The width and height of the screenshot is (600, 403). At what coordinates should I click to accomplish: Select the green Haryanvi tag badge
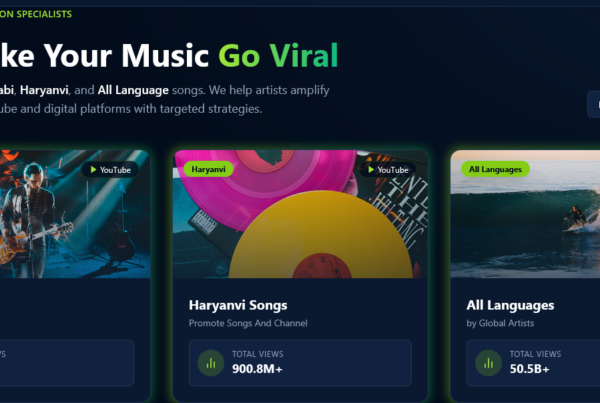click(x=209, y=169)
